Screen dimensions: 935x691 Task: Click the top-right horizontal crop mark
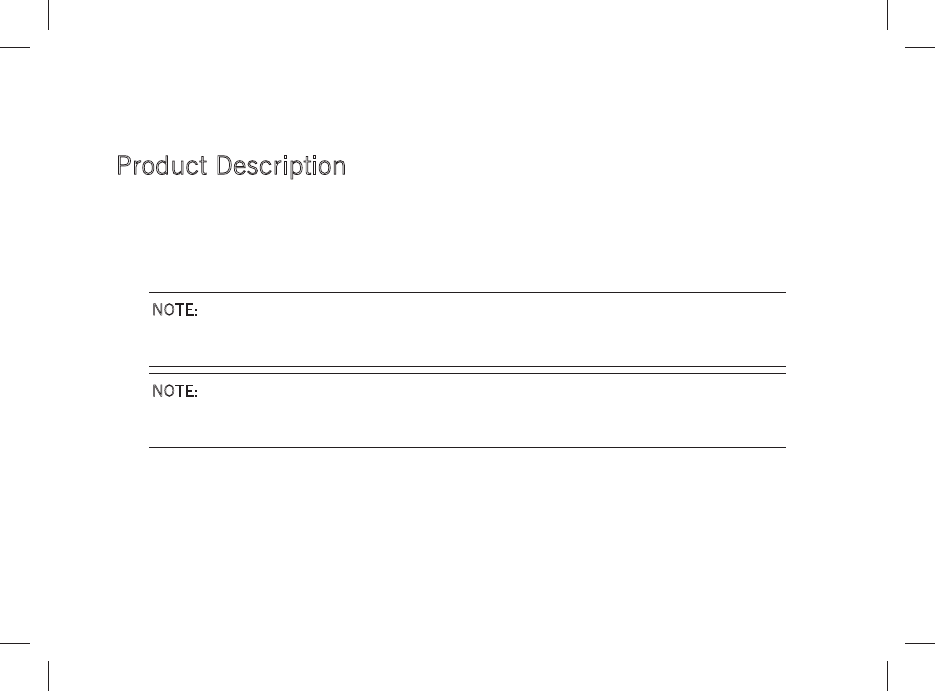tap(919, 46)
